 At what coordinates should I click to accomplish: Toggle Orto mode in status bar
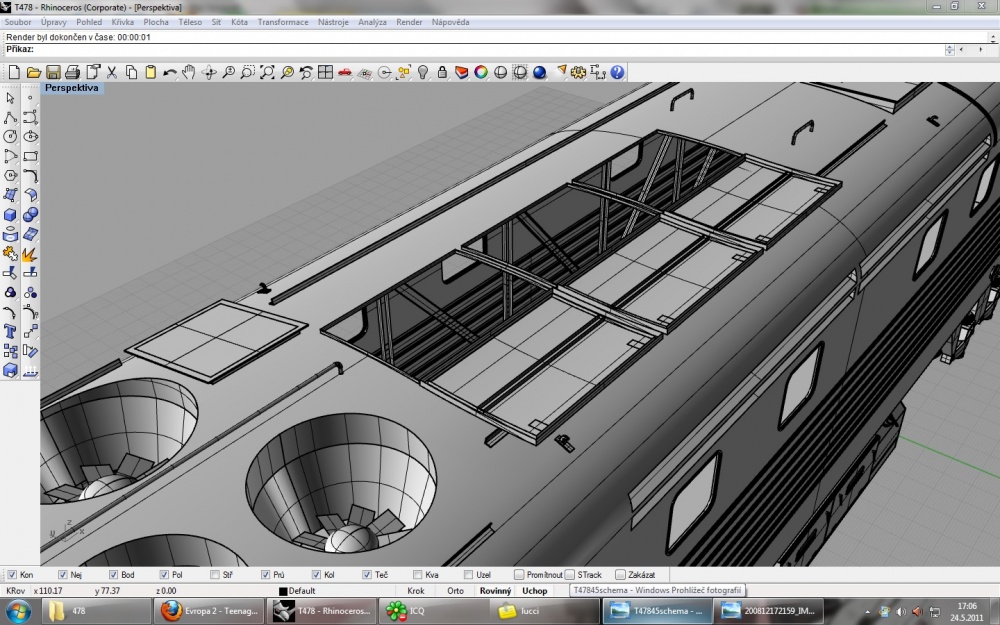(x=455, y=591)
